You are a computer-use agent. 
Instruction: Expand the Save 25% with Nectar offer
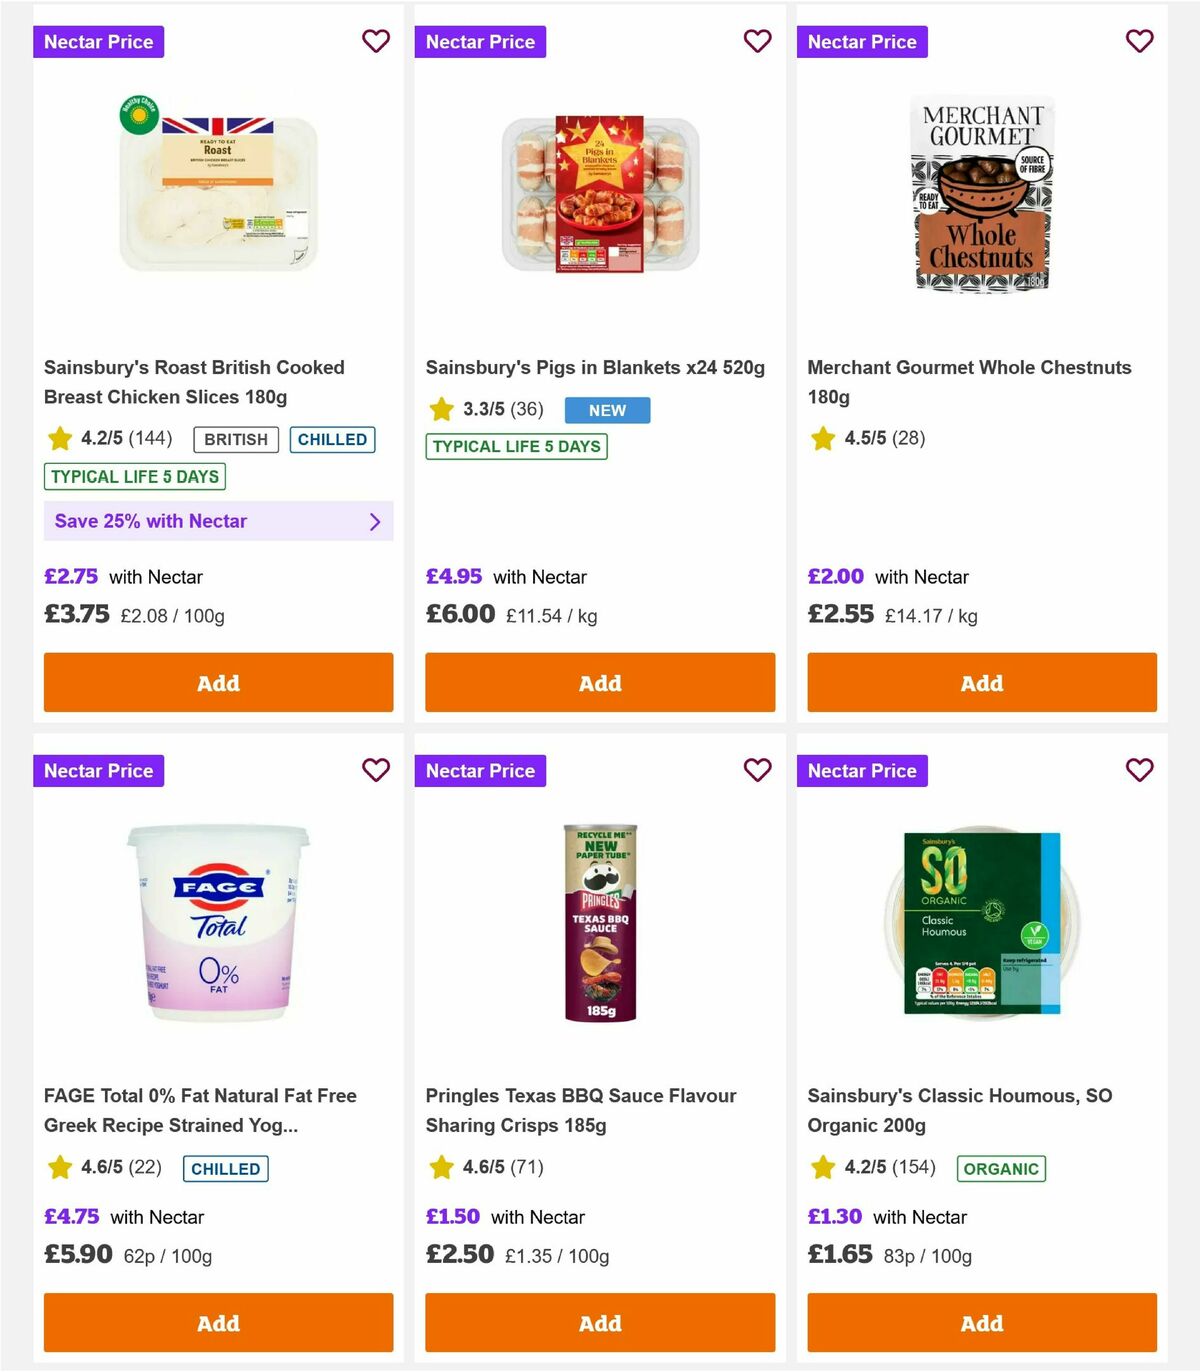tap(218, 521)
